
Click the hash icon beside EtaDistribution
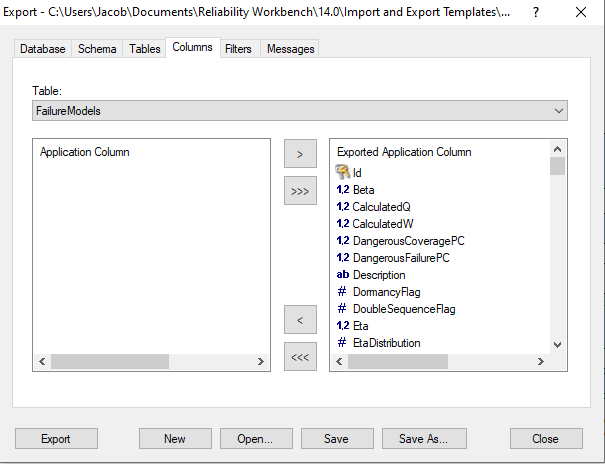pos(343,343)
